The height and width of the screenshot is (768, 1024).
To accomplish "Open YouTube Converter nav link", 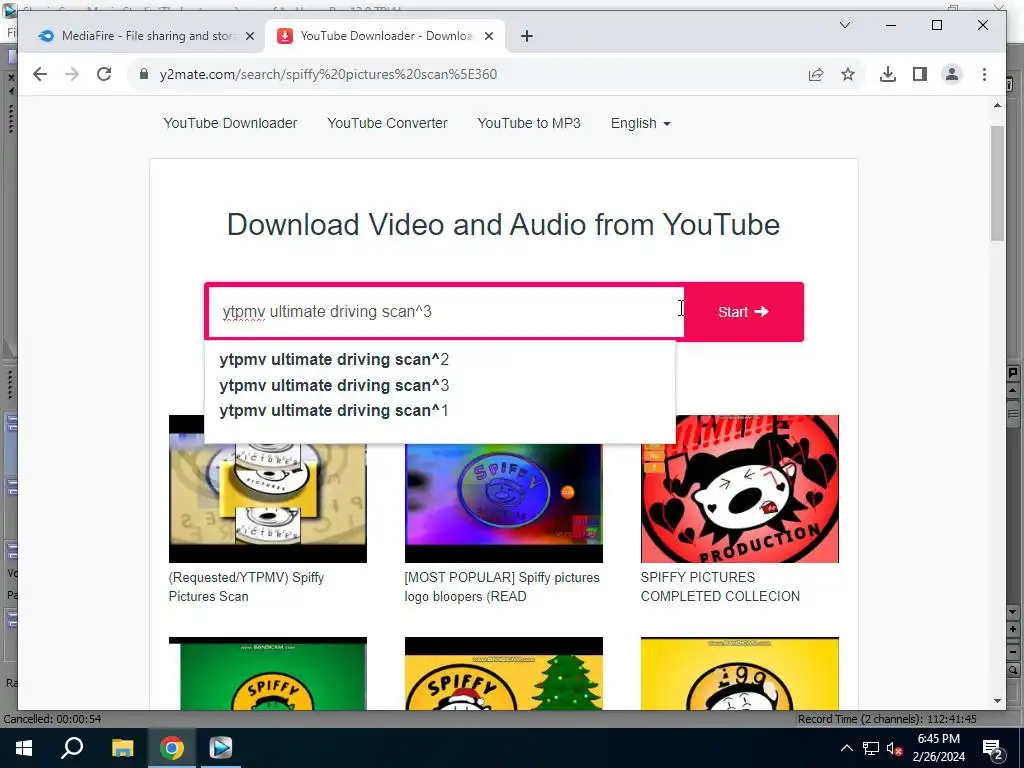I will [387, 123].
